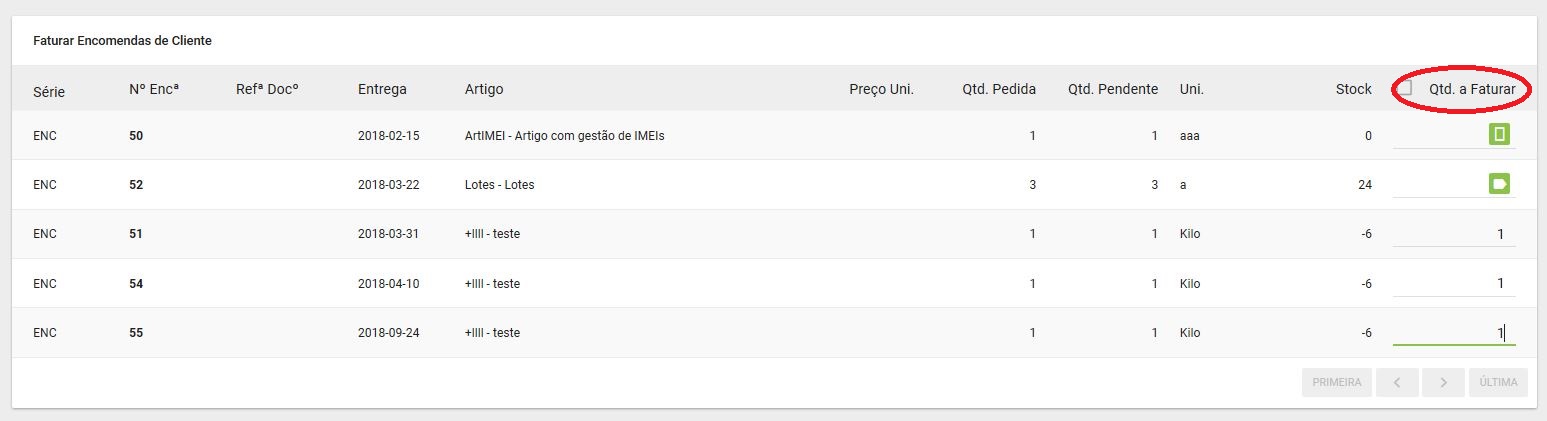The height and width of the screenshot is (421, 1547).
Task: Sort by the Artigo column header
Action: (x=484, y=89)
